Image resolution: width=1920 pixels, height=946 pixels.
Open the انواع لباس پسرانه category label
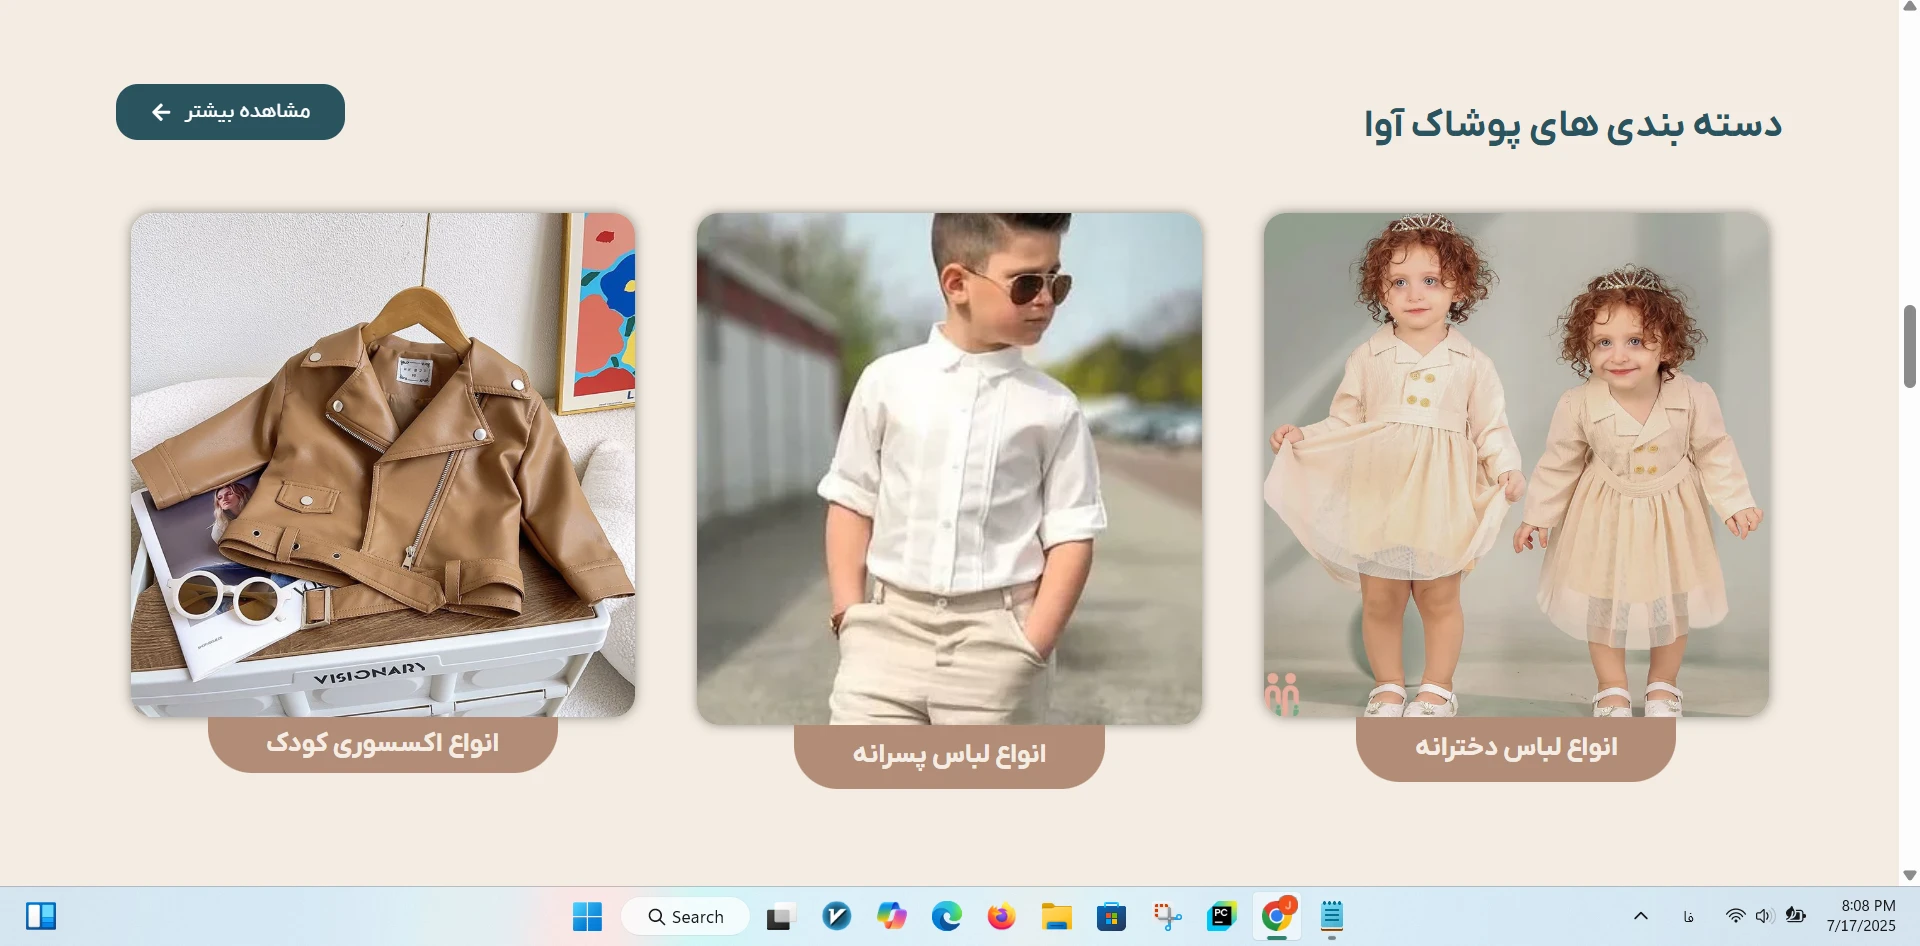[949, 755]
